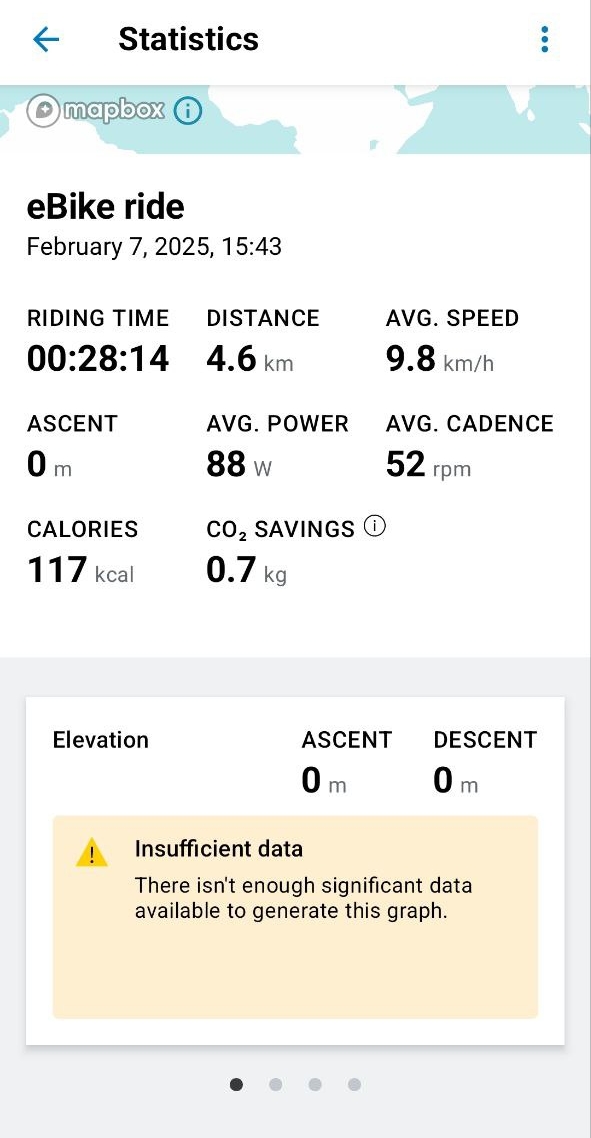Tap the 117 kcal calories value
This screenshot has height=1138, width=591.
coord(81,570)
